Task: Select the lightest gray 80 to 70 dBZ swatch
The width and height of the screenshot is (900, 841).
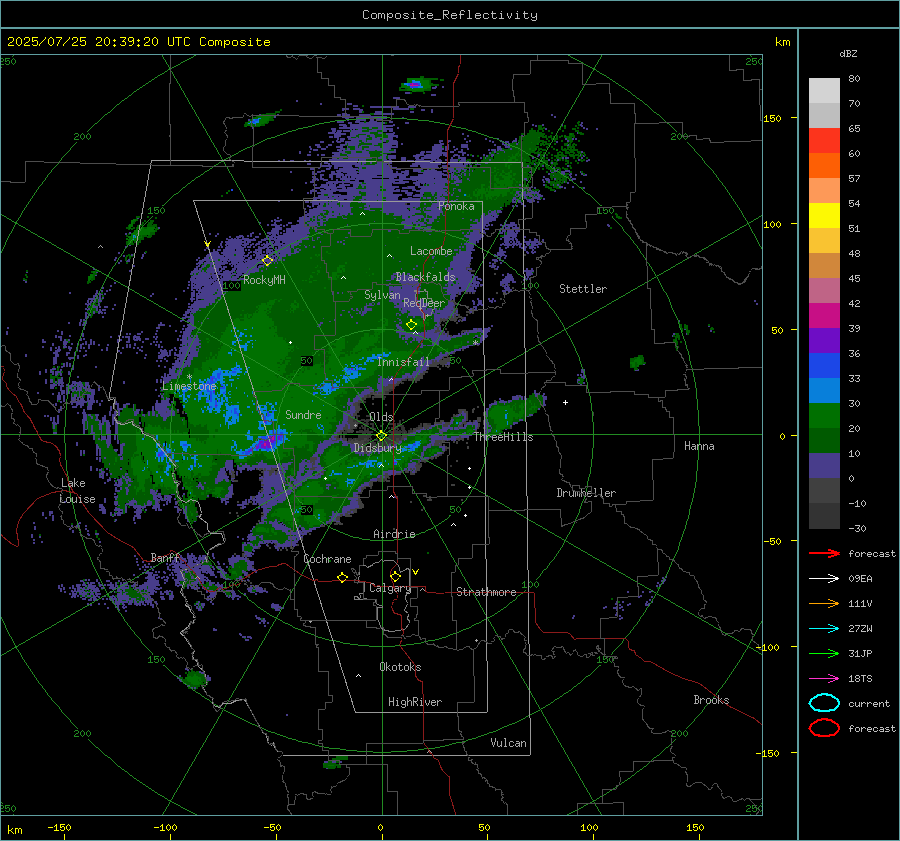Action: [824, 91]
